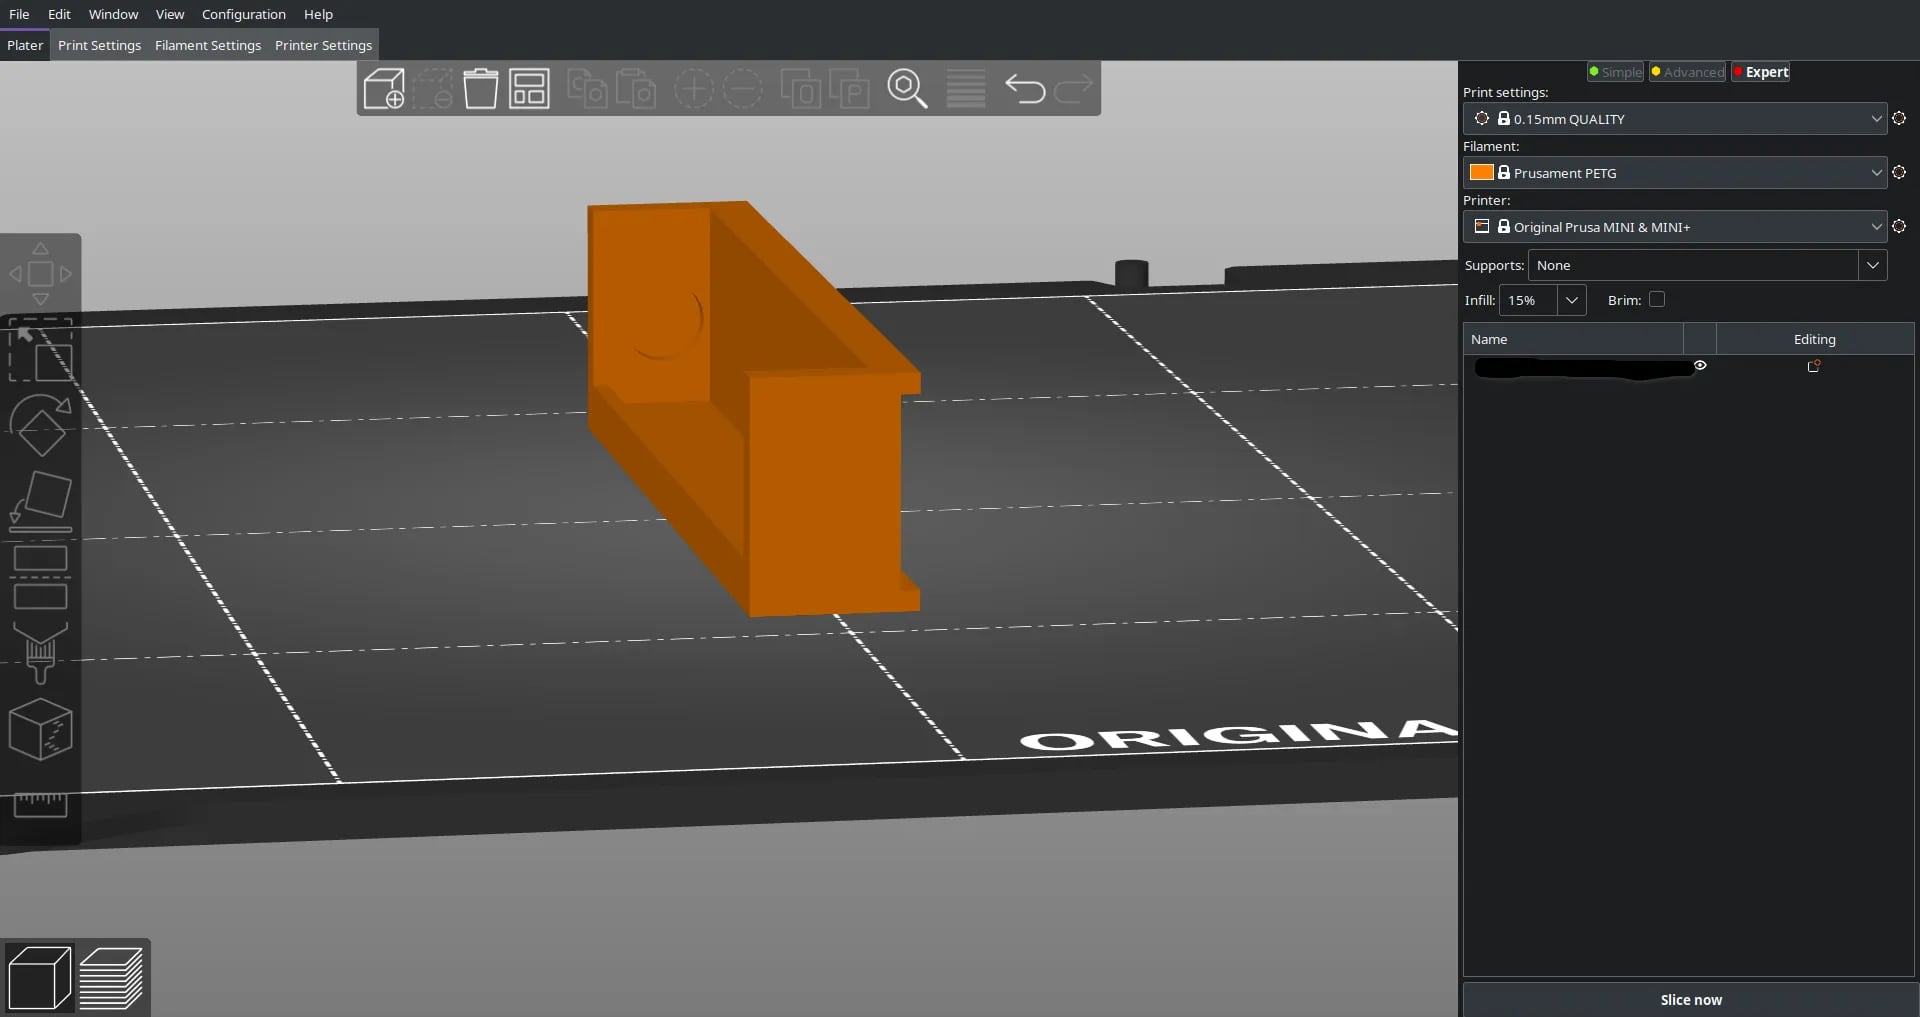
Task: Switch to sliced layers preview view
Action: tap(111, 977)
